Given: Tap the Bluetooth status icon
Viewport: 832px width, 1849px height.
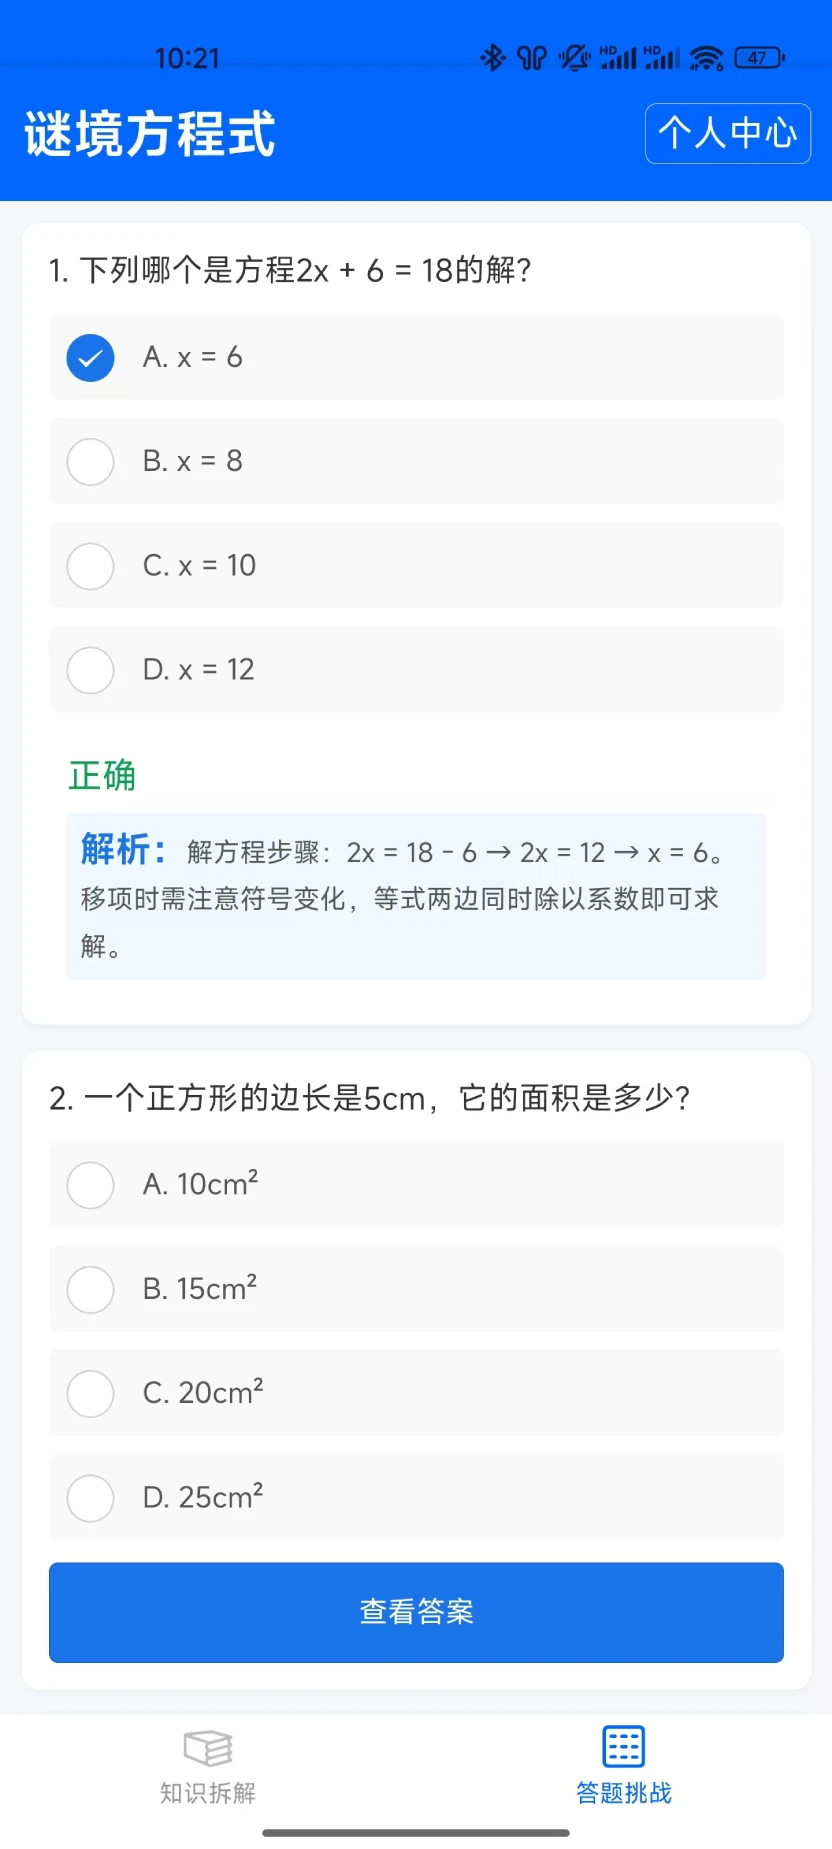Looking at the screenshot, I should [493, 58].
